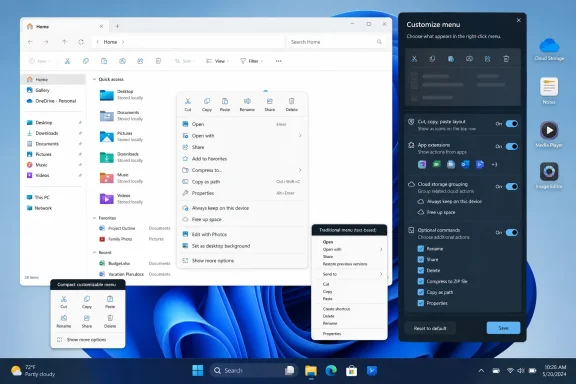Select Copy as path menu item
This screenshot has height=384, width=576.
[242, 182]
